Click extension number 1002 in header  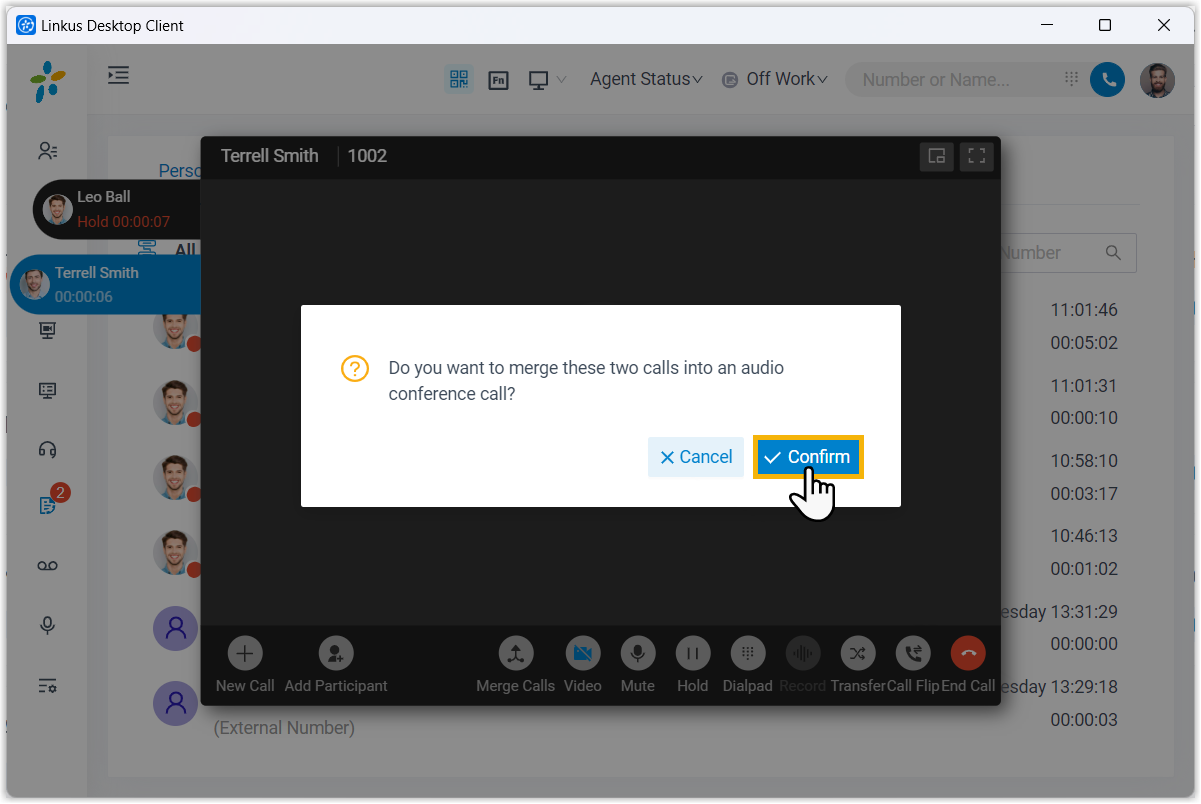(367, 156)
